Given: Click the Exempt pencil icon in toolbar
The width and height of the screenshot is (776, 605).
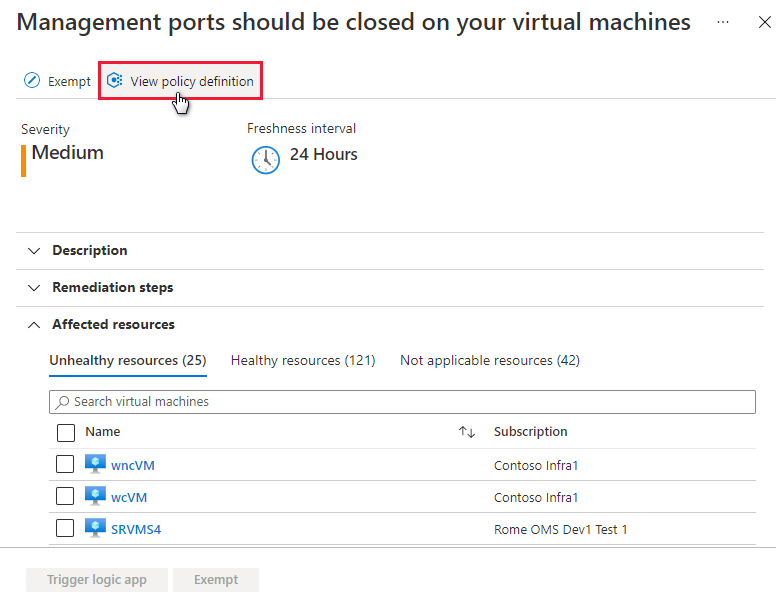Looking at the screenshot, I should point(32,80).
